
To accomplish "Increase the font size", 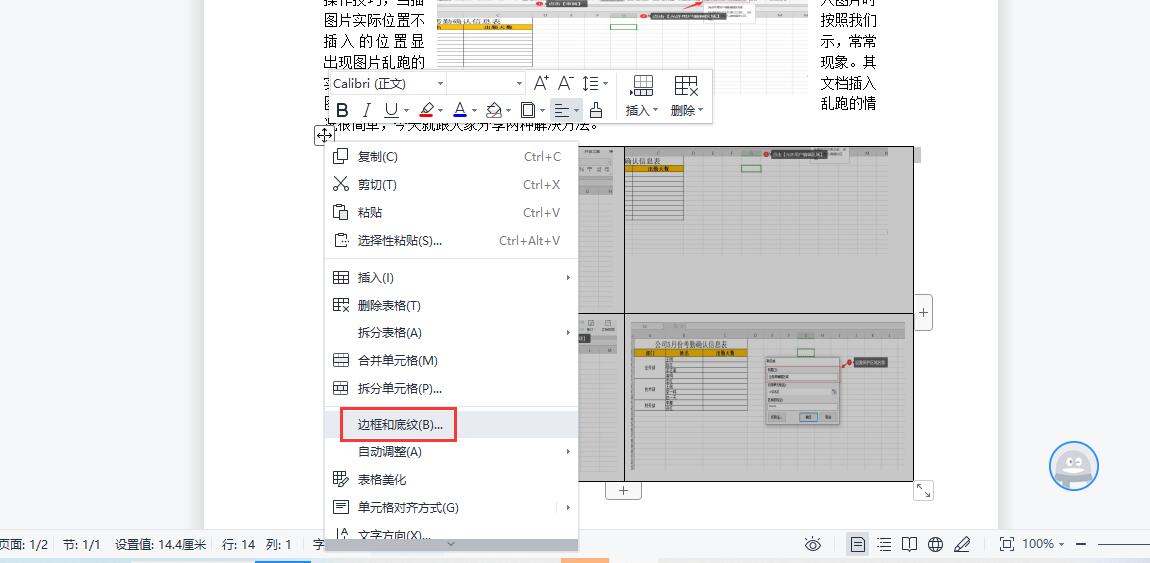I will coord(541,84).
